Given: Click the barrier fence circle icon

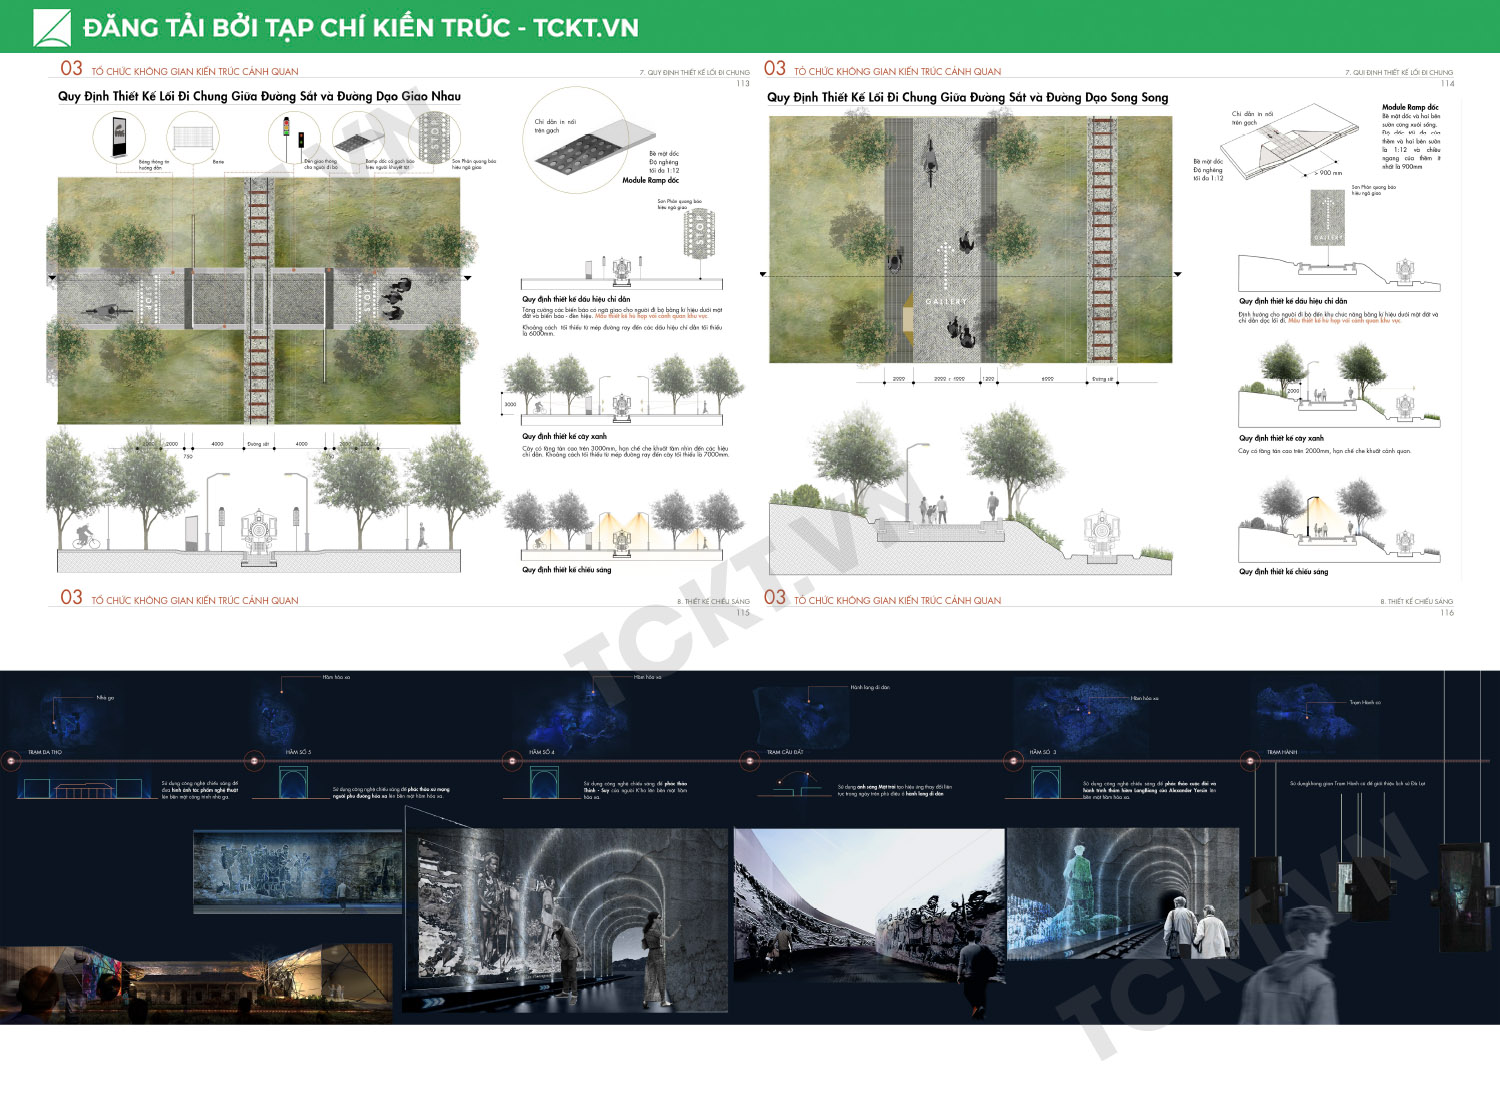Looking at the screenshot, I should tap(193, 135).
